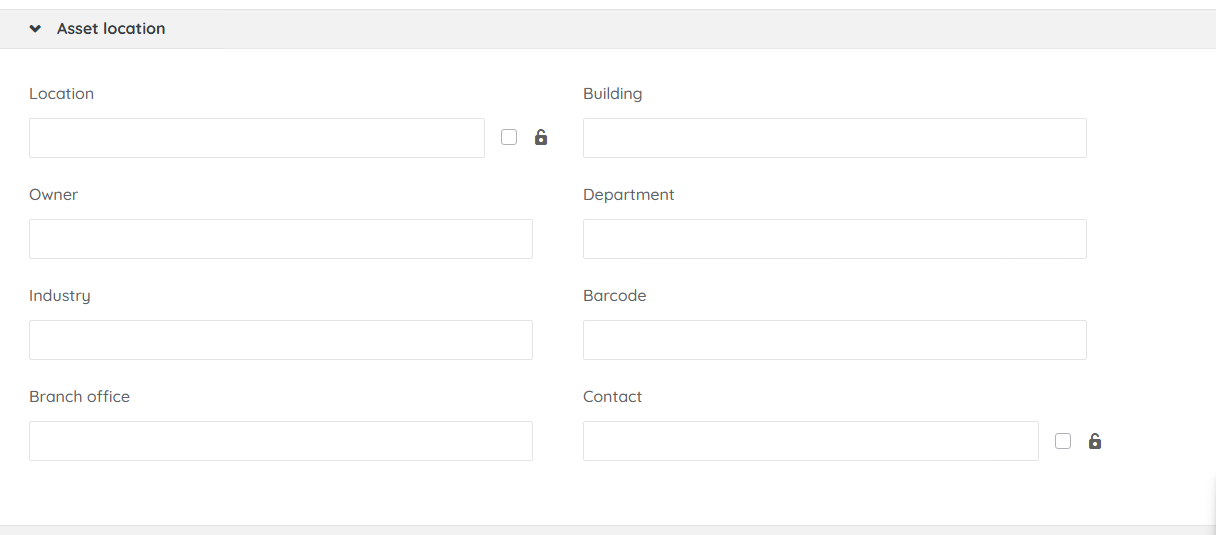This screenshot has height=535, width=1216.
Task: Click the Asset location header title
Action: pyautogui.click(x=111, y=29)
